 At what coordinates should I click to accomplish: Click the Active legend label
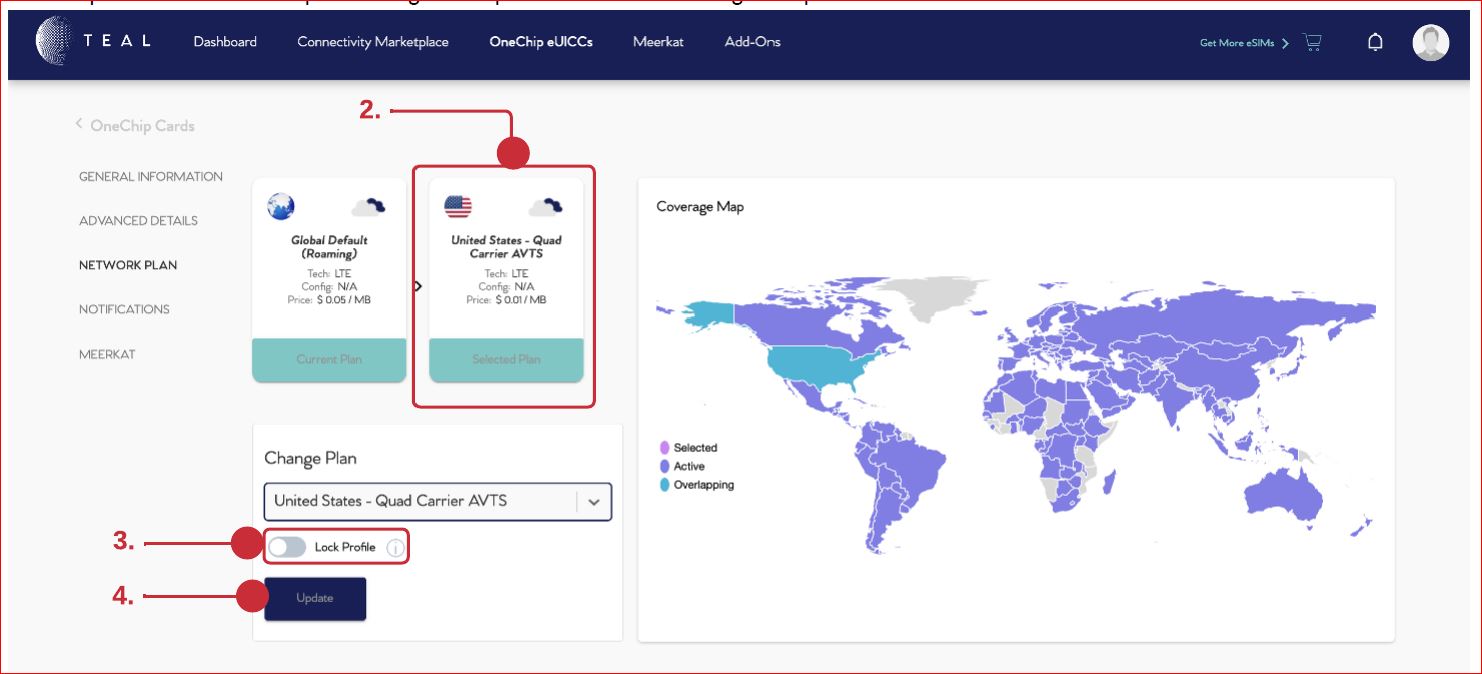[689, 466]
